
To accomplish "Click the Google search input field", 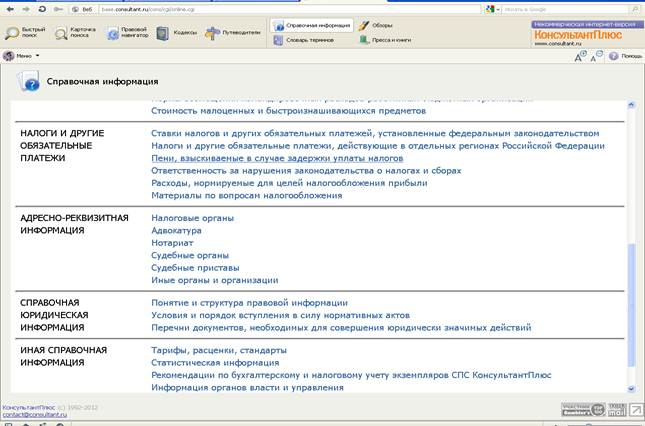I will point(564,9).
